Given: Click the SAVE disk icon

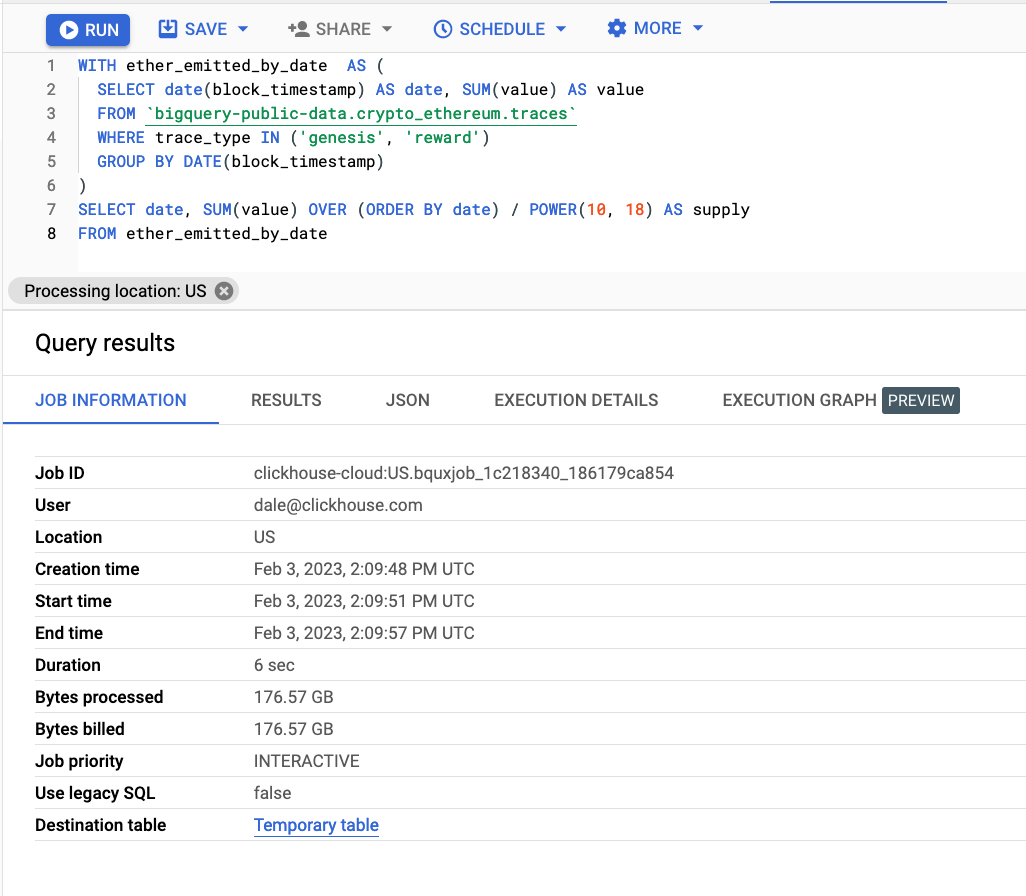Looking at the screenshot, I should [168, 29].
